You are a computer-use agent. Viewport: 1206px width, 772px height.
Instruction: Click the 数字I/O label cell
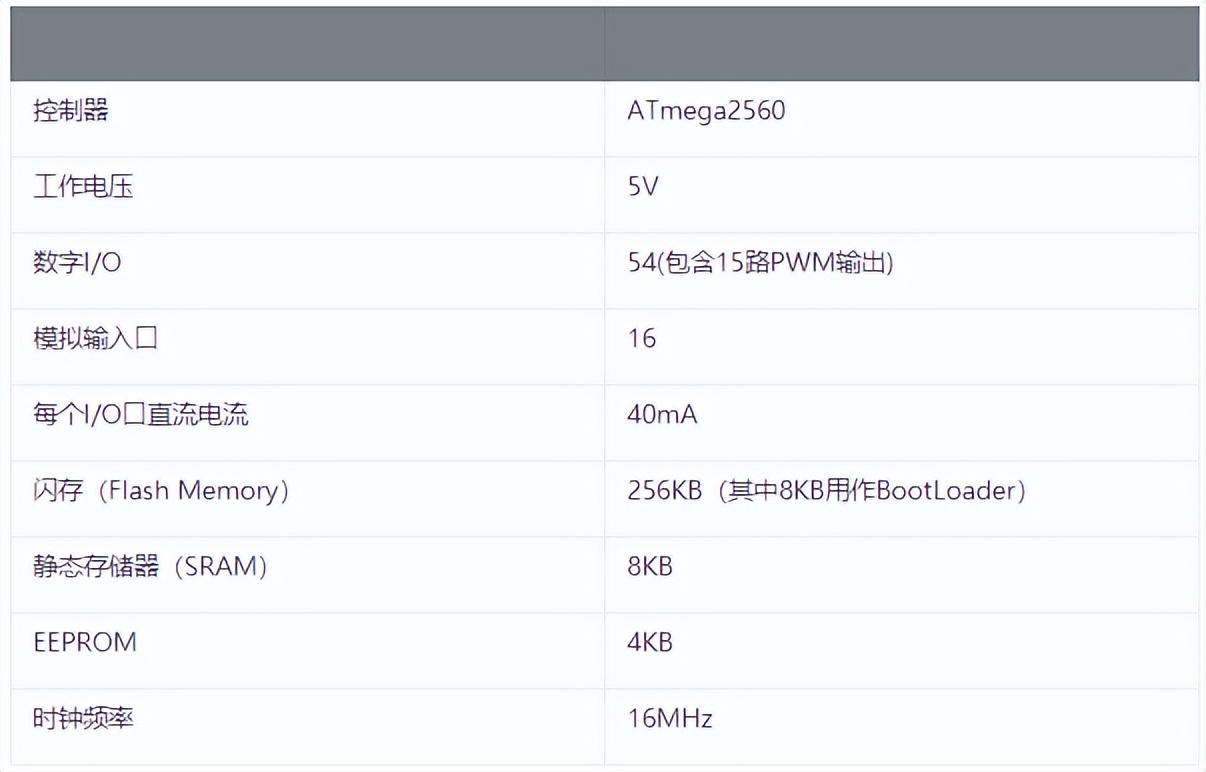point(78,263)
